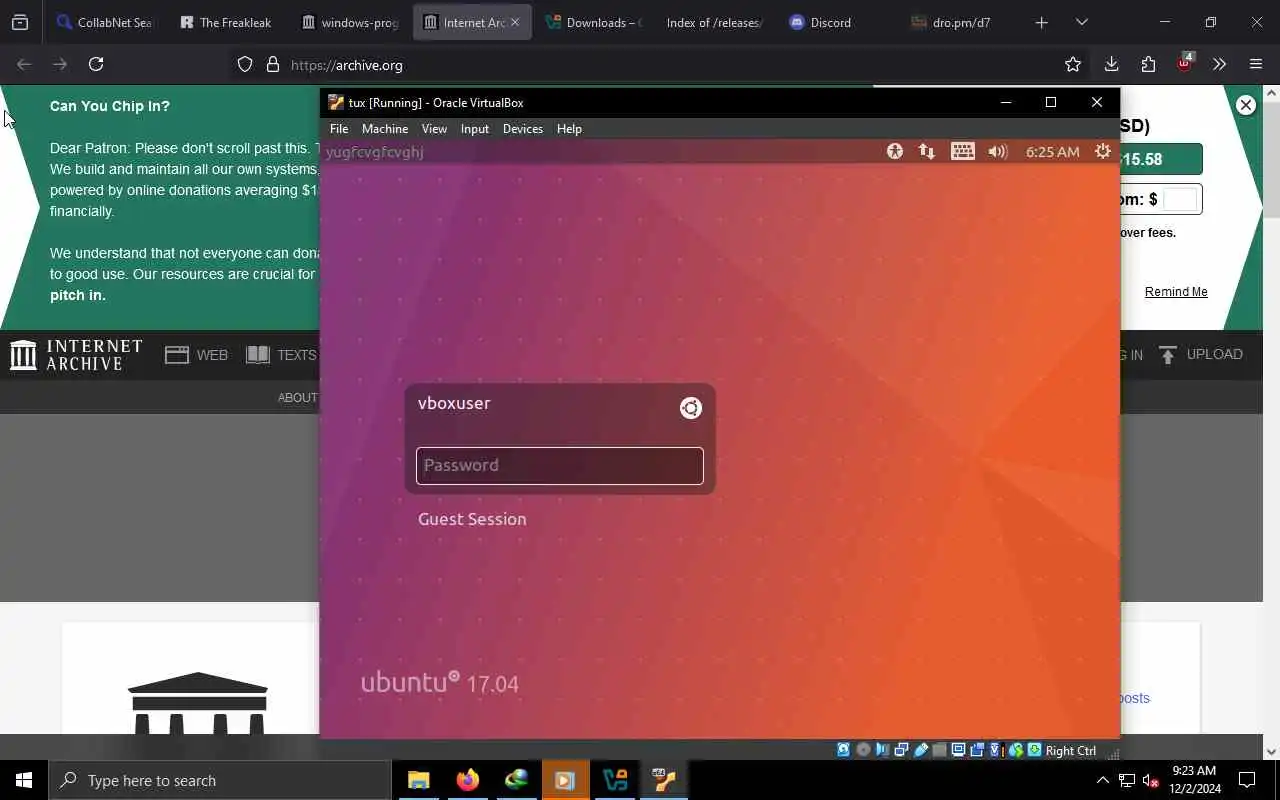Open VirtualBox File menu
1280x800 pixels.
[339, 129]
